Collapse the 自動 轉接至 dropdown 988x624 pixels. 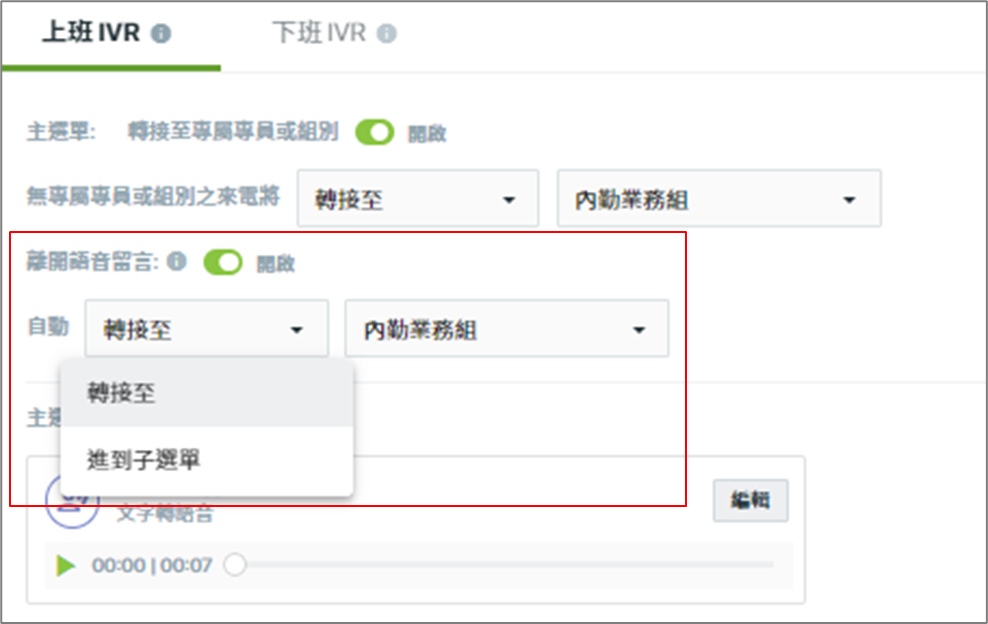point(207,328)
